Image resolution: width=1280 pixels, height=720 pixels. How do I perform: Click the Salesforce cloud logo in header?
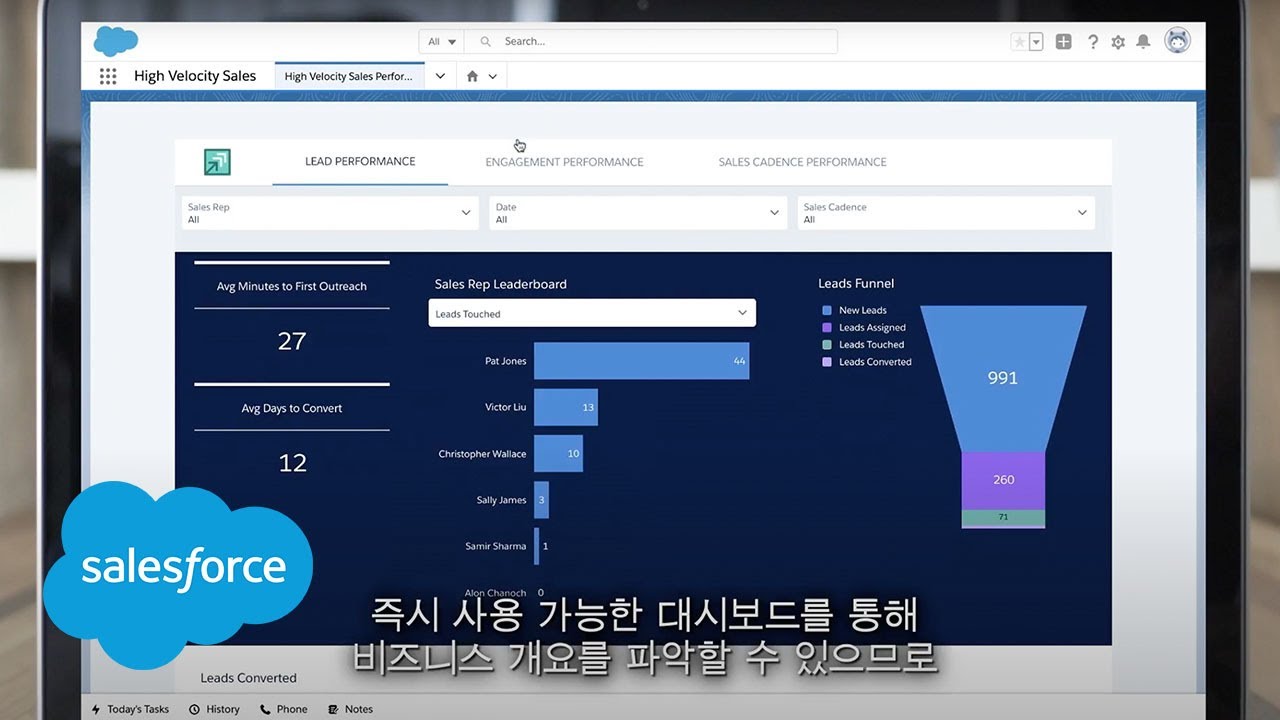116,41
